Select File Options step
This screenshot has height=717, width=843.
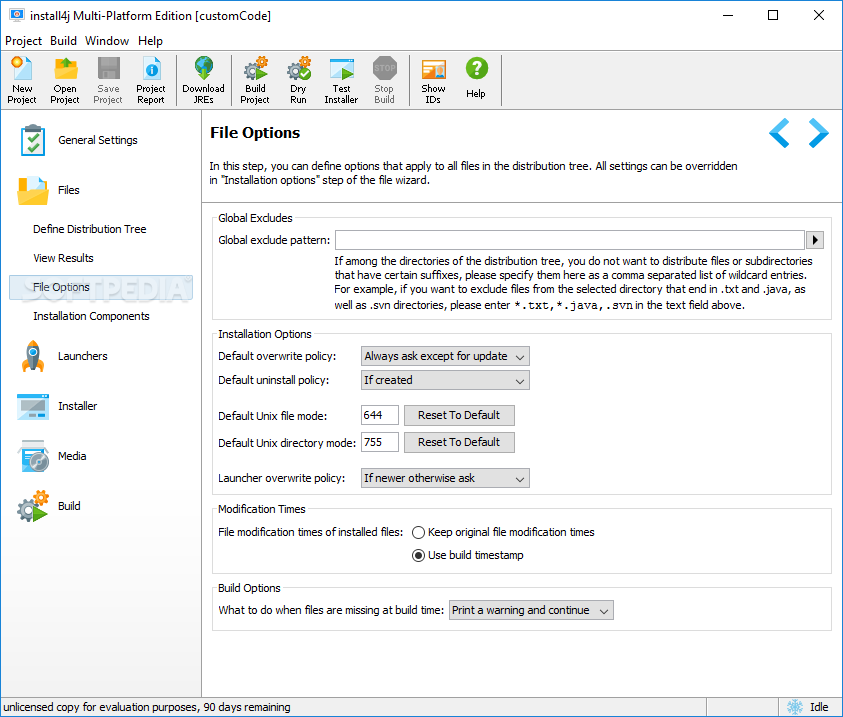point(101,288)
